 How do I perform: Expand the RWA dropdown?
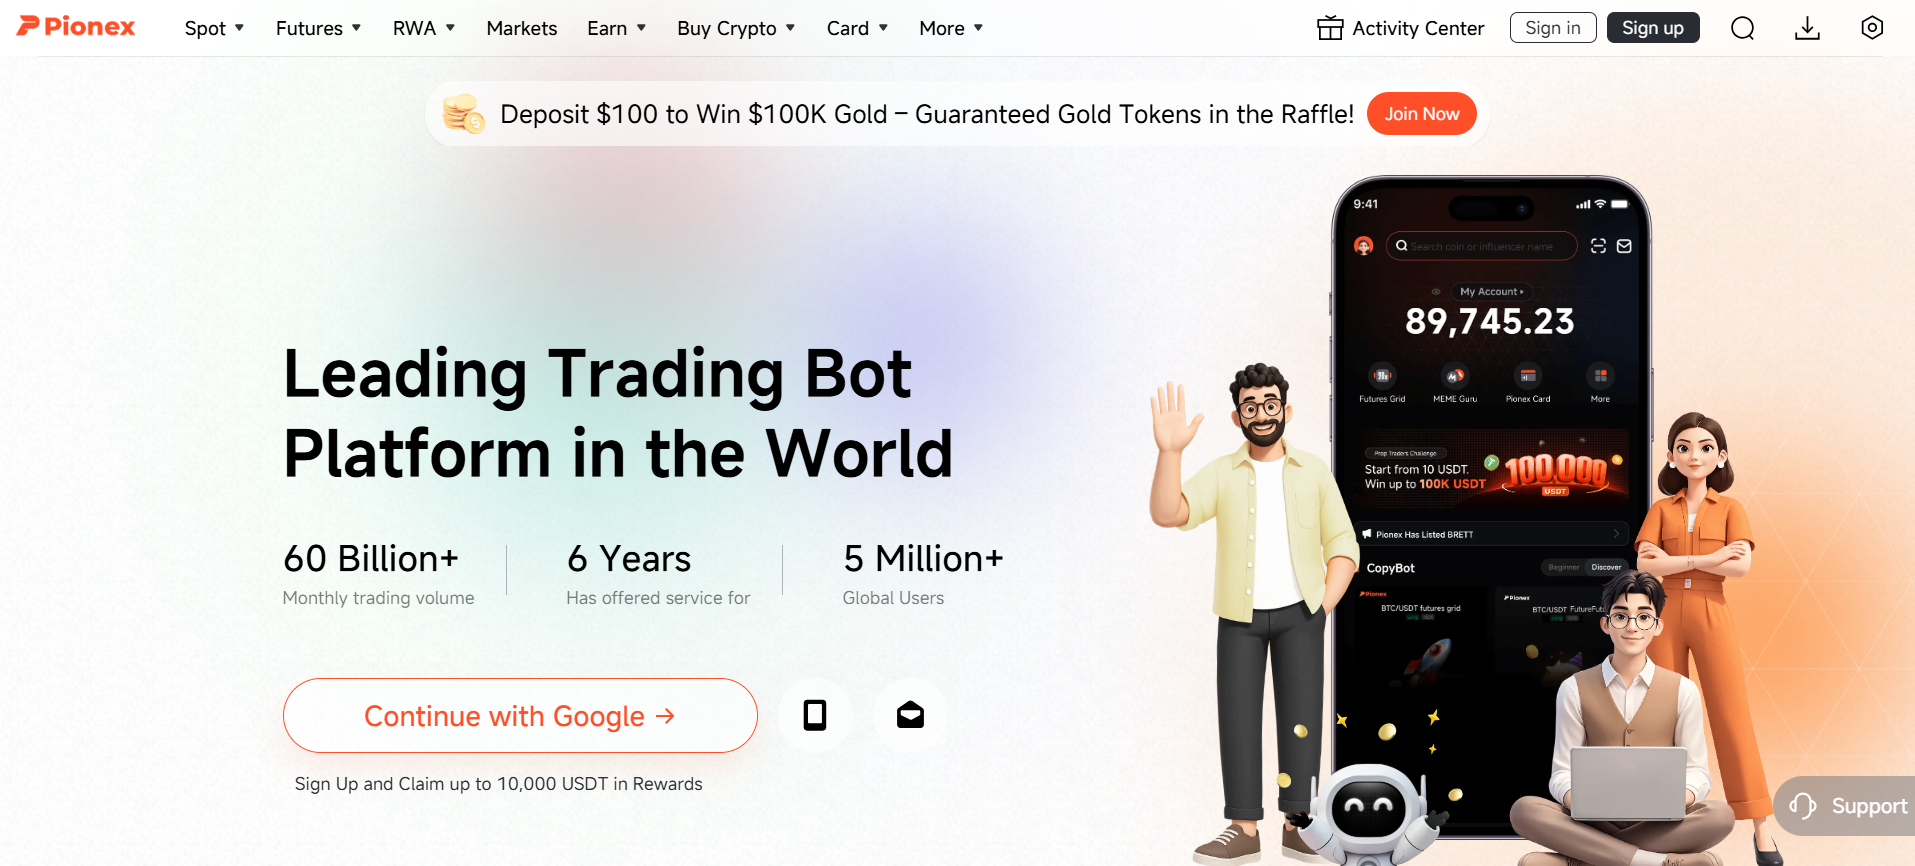[x=424, y=28]
